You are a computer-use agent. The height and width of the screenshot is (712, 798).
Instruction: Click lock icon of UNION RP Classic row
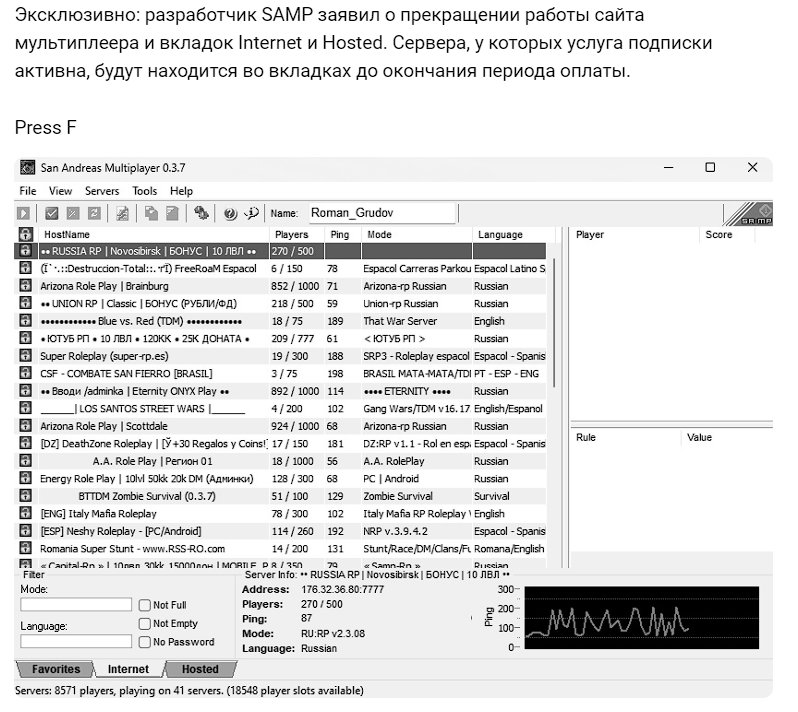[25, 303]
